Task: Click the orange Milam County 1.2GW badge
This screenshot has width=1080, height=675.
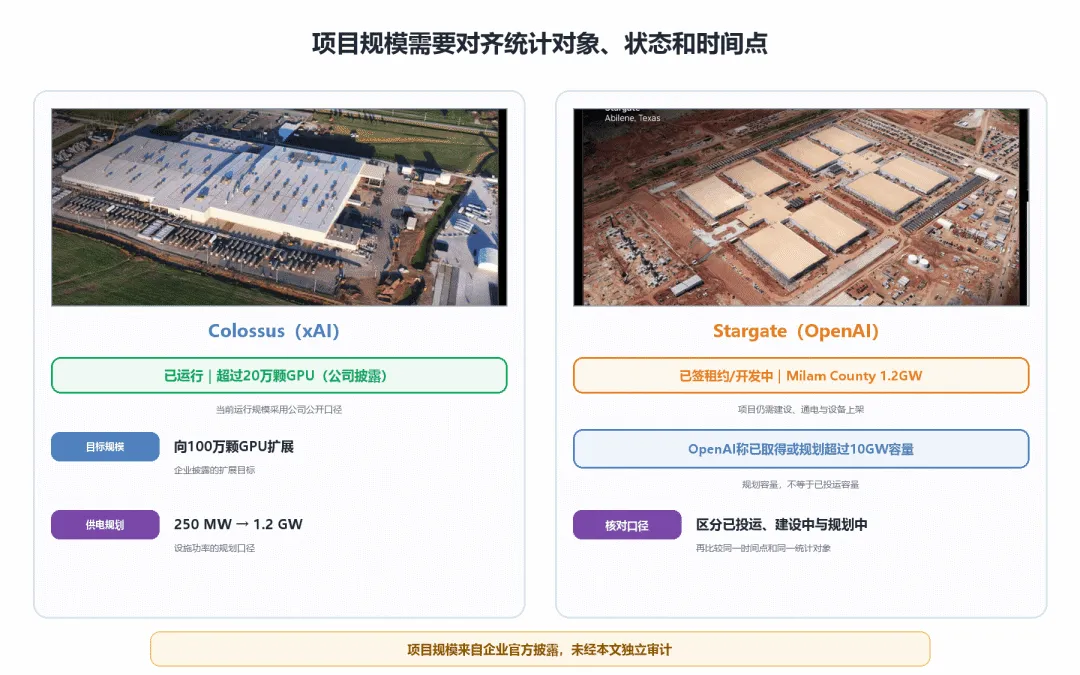Action: (x=801, y=375)
